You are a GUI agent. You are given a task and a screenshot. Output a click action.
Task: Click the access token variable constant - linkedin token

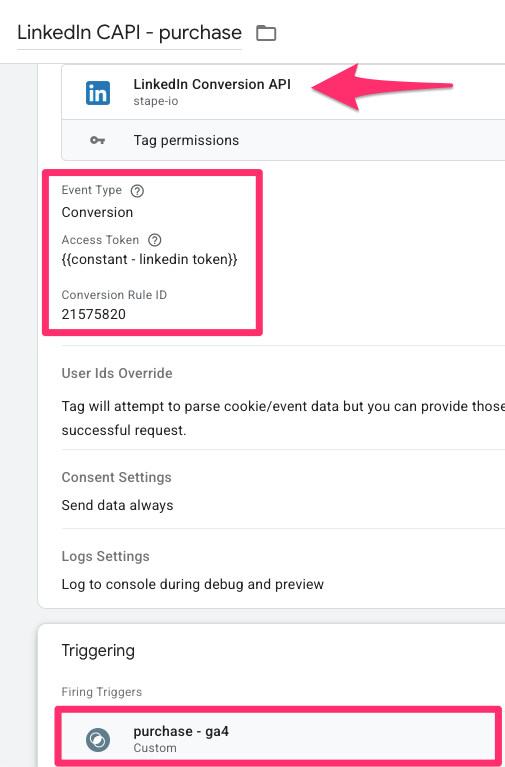point(149,259)
